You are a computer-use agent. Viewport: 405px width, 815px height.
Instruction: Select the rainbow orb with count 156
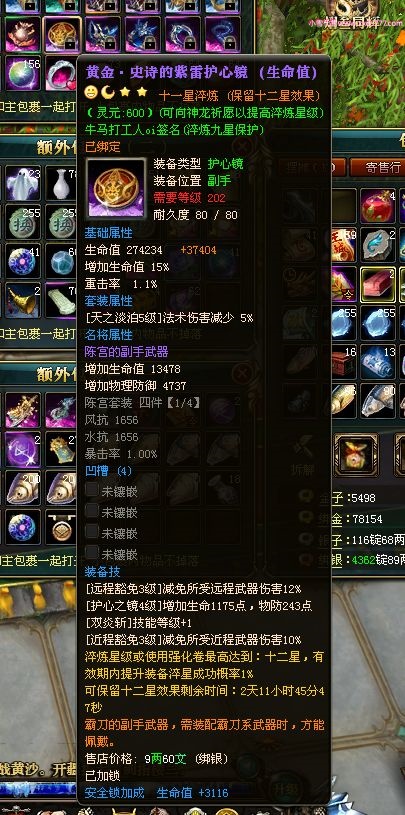[x=23, y=74]
